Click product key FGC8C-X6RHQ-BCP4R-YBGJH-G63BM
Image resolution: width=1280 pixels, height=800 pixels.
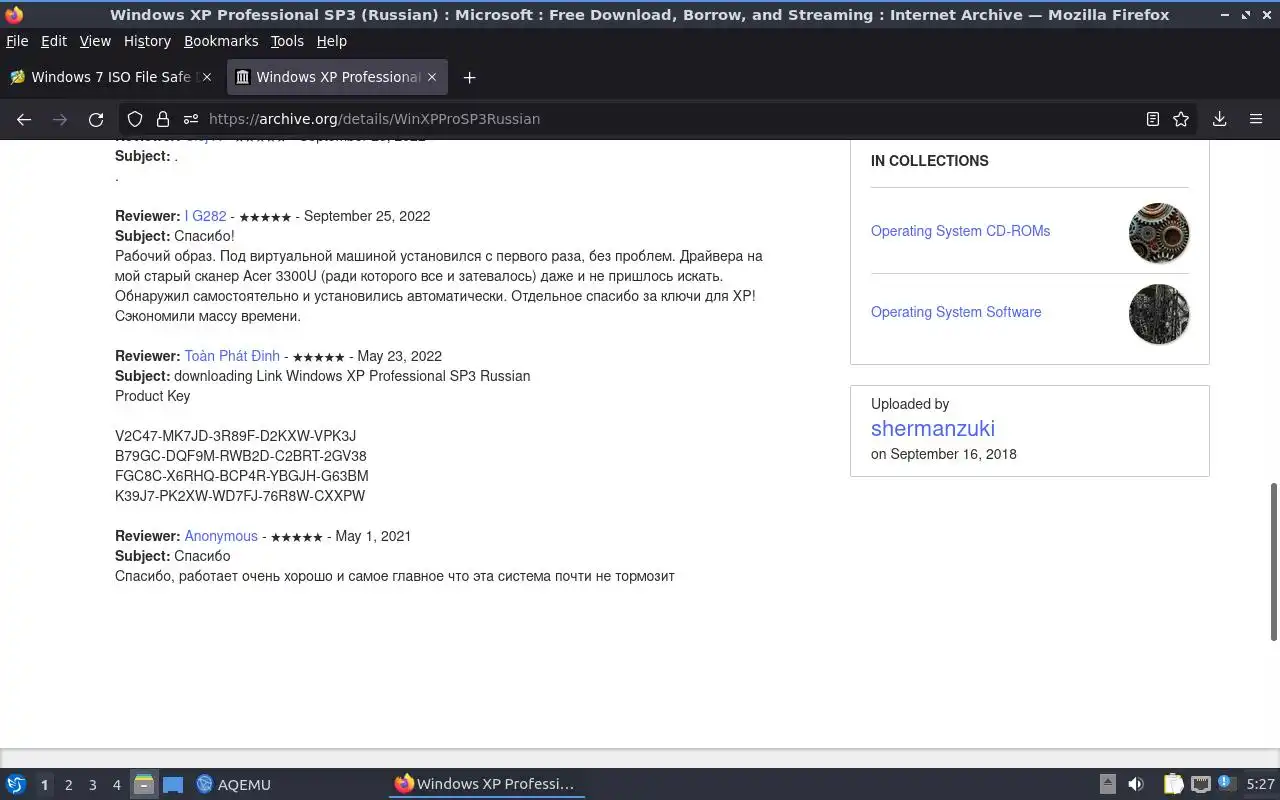pyautogui.click(x=242, y=476)
